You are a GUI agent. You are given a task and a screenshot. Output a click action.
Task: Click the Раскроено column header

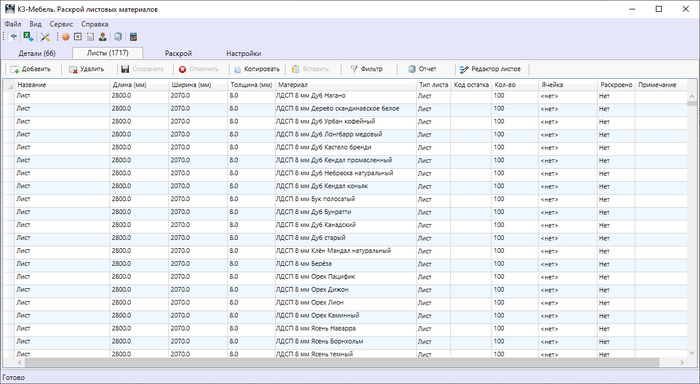(616, 85)
